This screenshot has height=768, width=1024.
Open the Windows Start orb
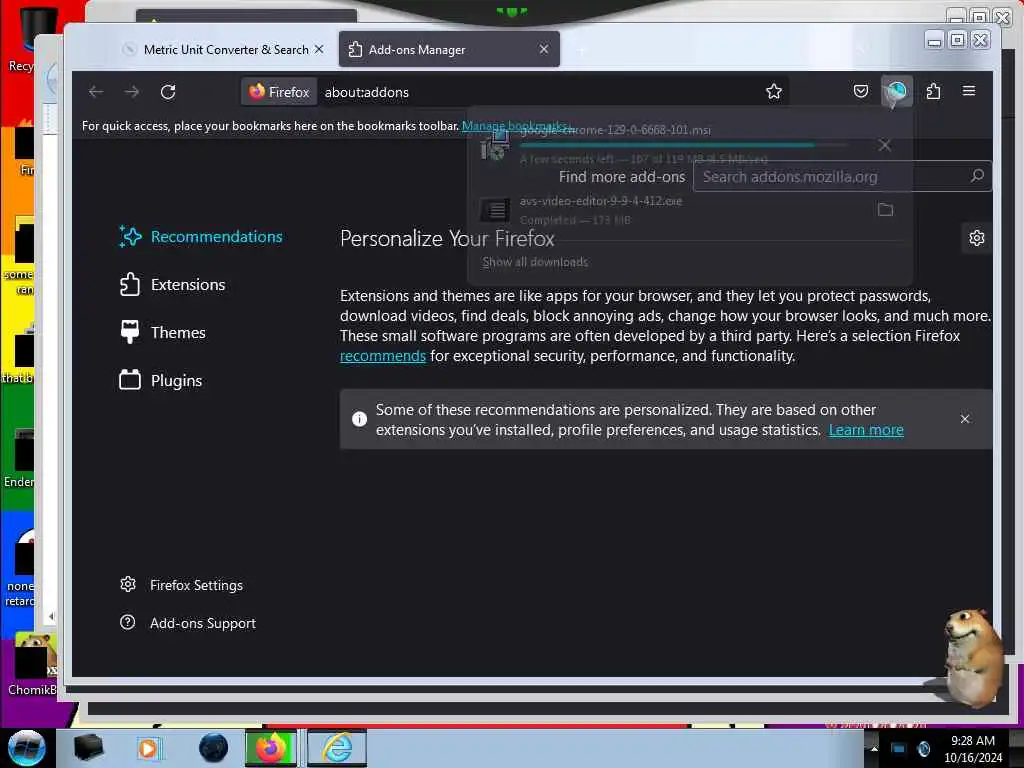click(x=27, y=748)
